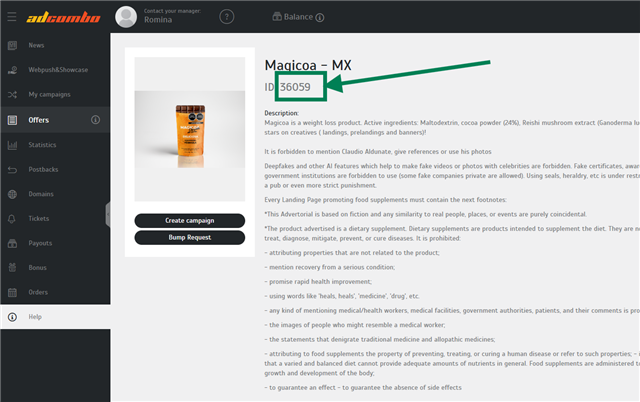Click 'Every Landing Page promoting food supplements' line
The width and height of the screenshot is (640, 402).
(385, 200)
